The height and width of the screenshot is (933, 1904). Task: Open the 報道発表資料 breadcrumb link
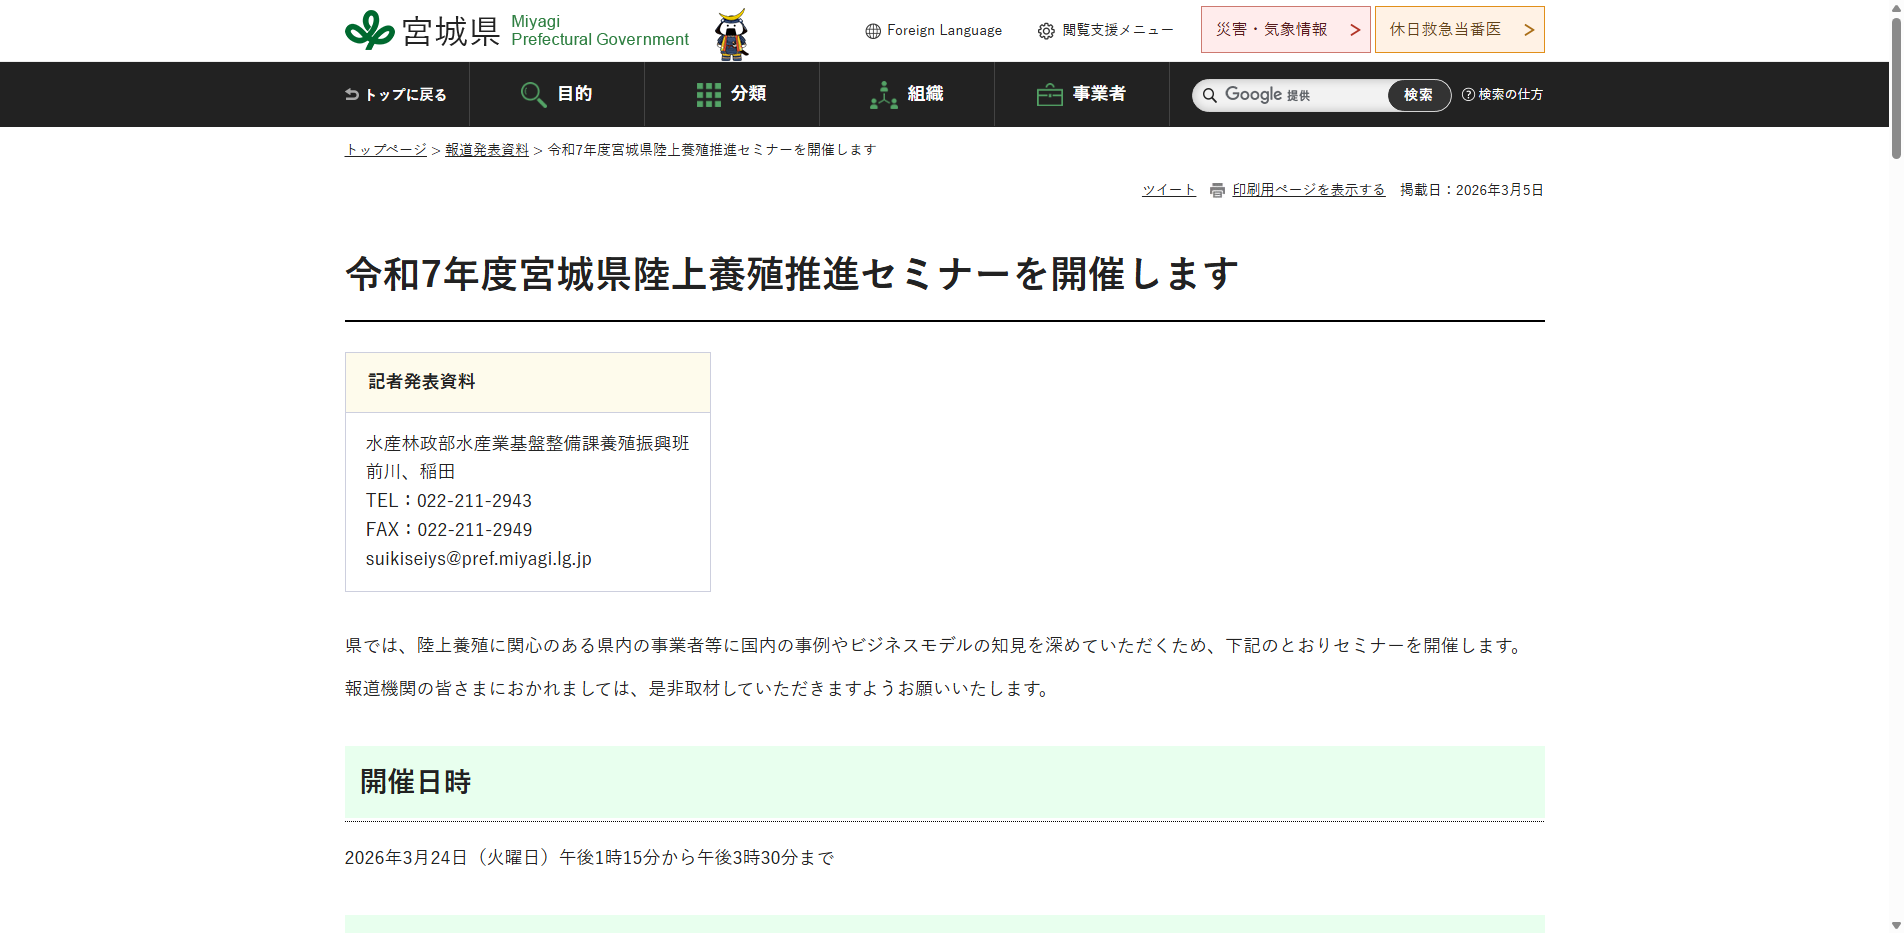[x=486, y=149]
